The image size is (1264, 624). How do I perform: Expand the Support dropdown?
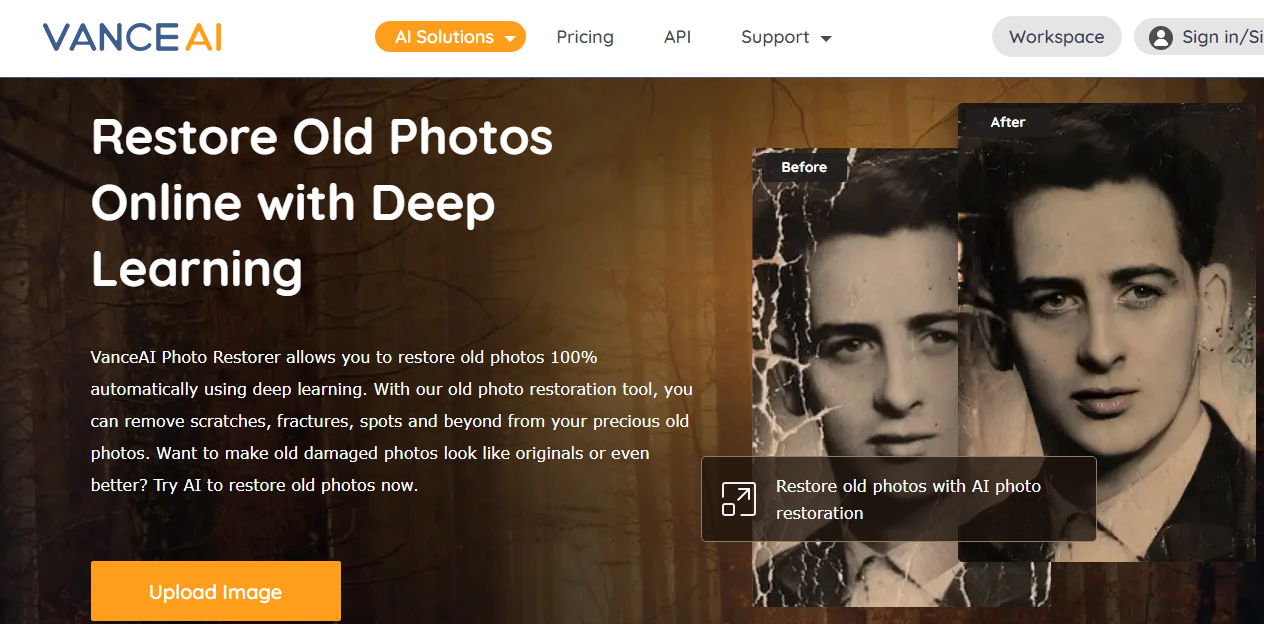point(786,37)
